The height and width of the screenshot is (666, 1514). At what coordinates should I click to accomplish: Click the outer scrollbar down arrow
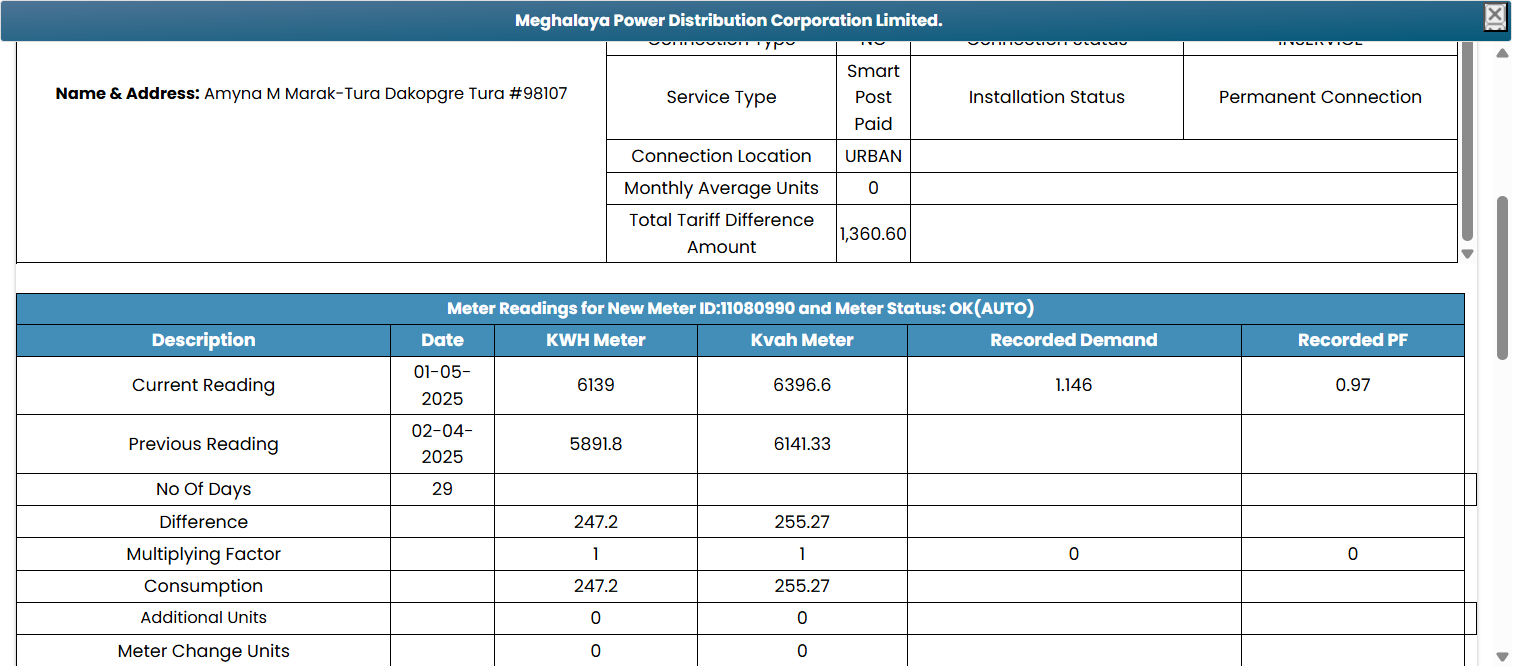tap(1502, 656)
